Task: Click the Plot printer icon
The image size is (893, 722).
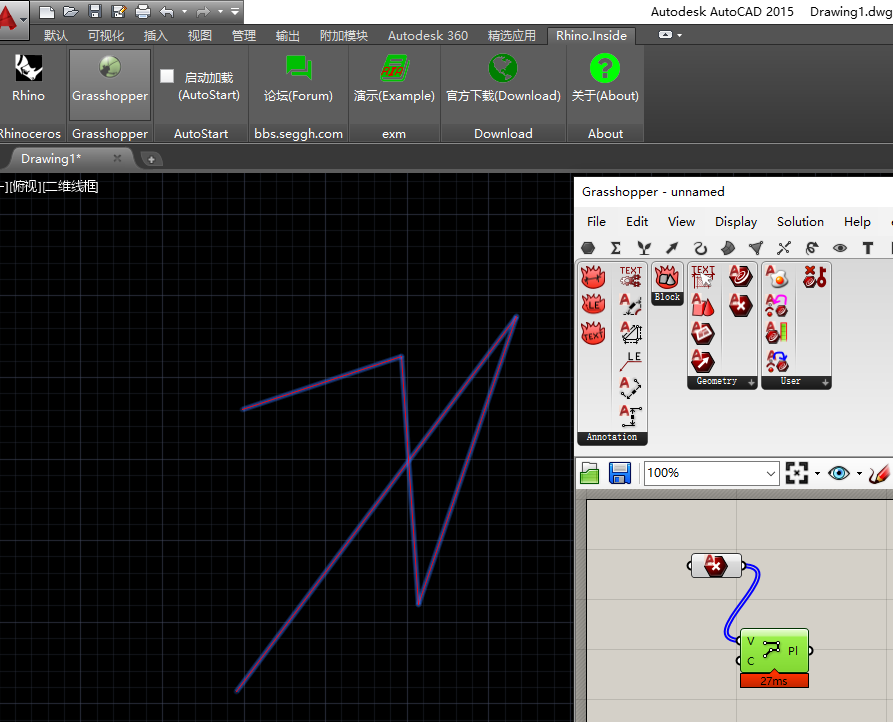Action: point(142,11)
